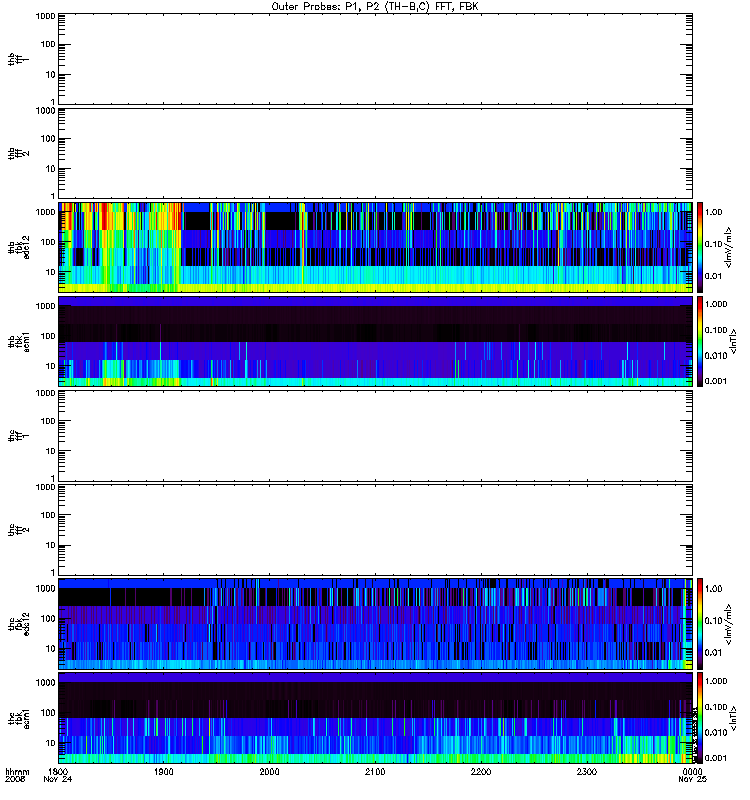Click the 0.10 value on thc edc12 color bar
This screenshot has height=800, width=750.
coord(713,620)
